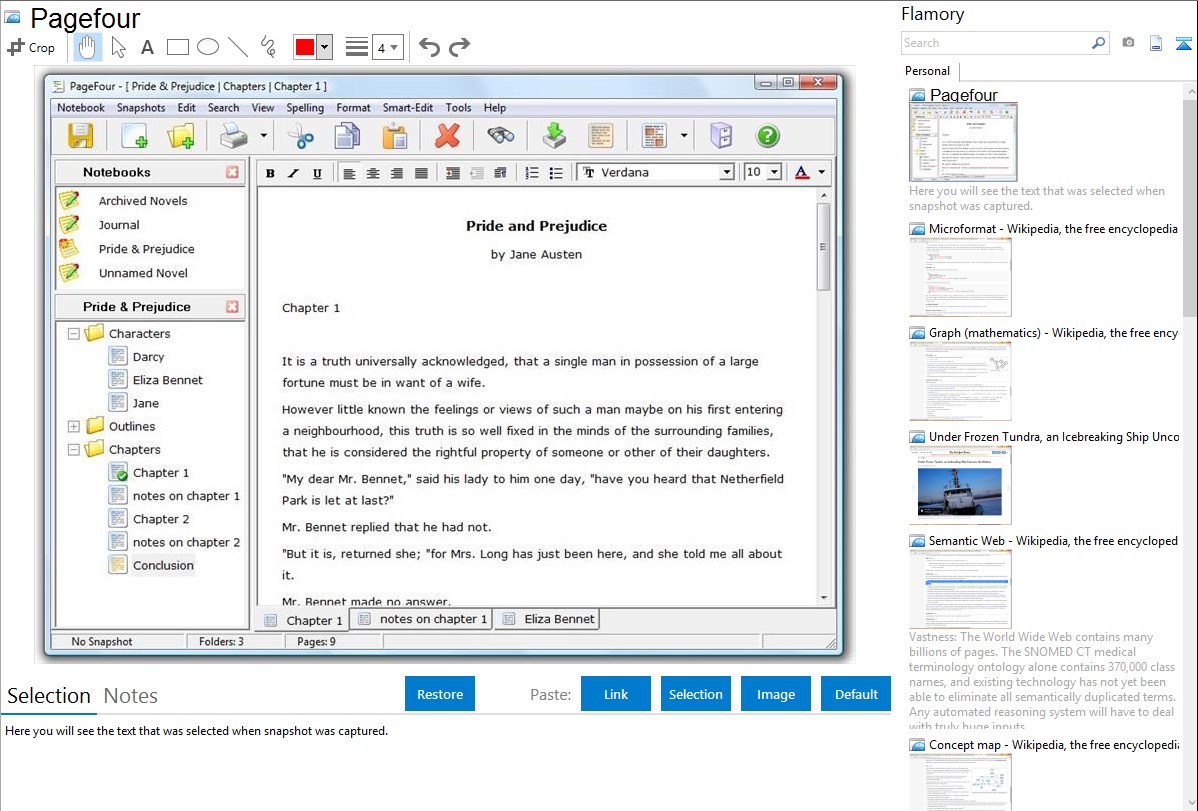The height and width of the screenshot is (811, 1198).
Task: Open the Pagefour snapshot thumbnail
Action: pos(963,143)
